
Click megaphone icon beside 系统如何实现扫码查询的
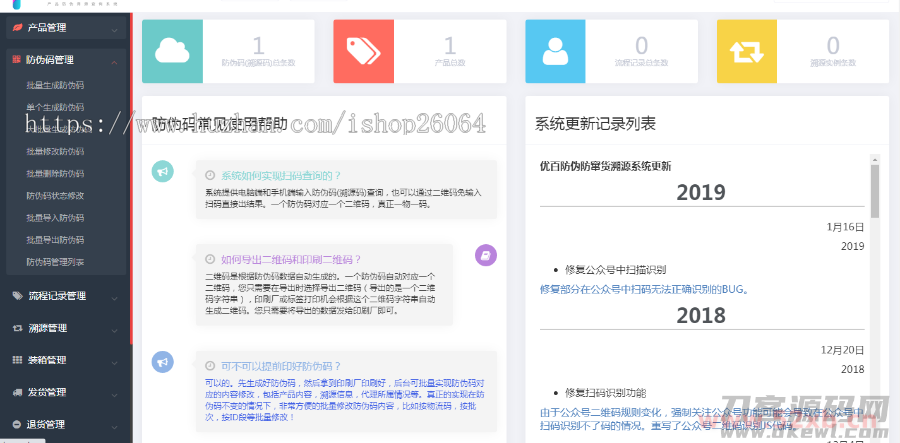pyautogui.click(x=161, y=173)
